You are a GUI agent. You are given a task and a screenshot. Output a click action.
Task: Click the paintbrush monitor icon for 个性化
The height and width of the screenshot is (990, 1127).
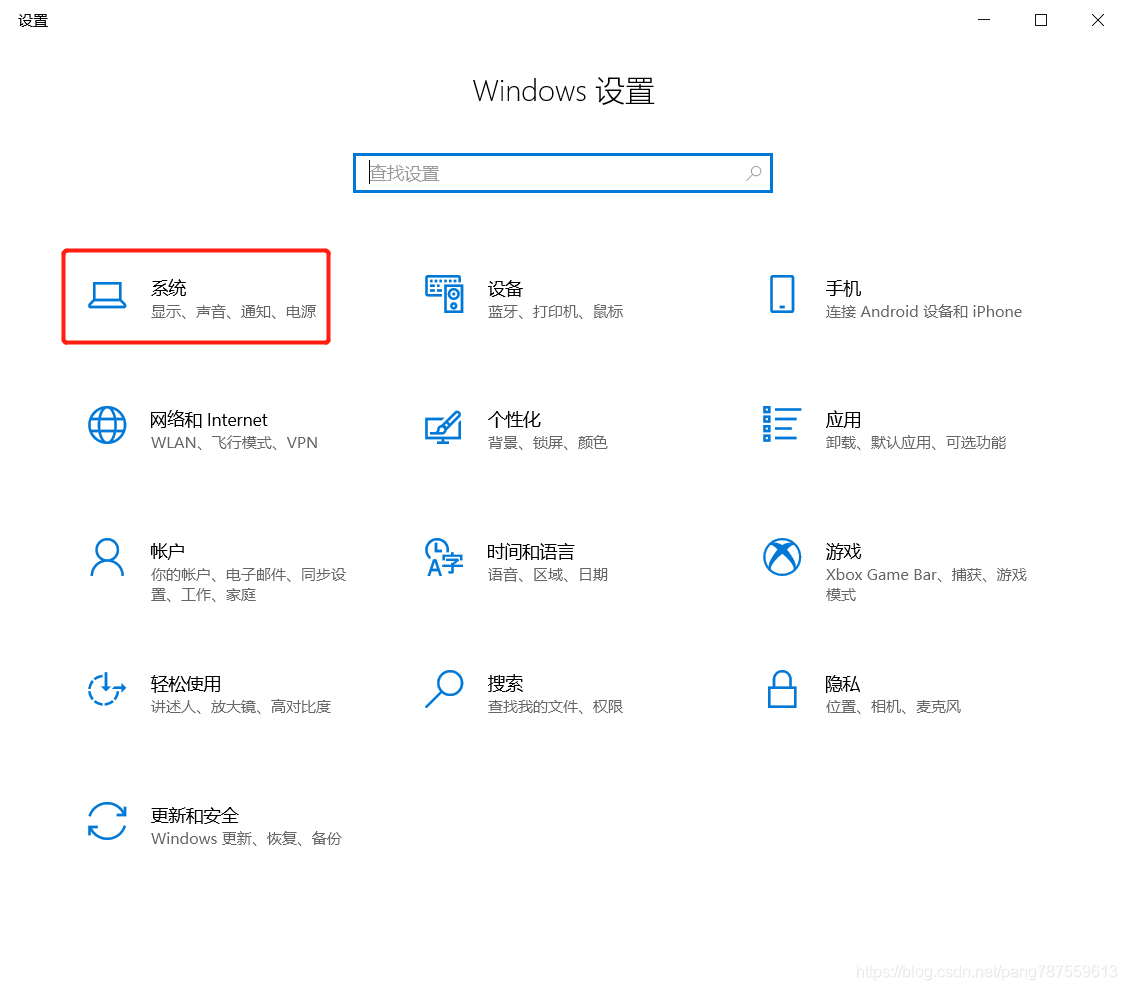click(x=443, y=427)
